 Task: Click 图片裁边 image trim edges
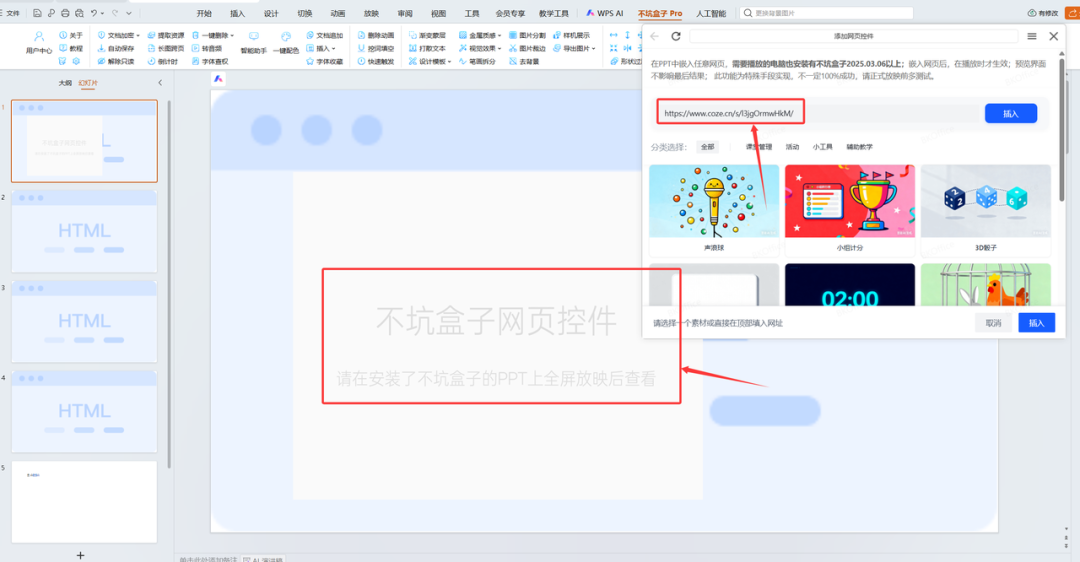pos(528,48)
